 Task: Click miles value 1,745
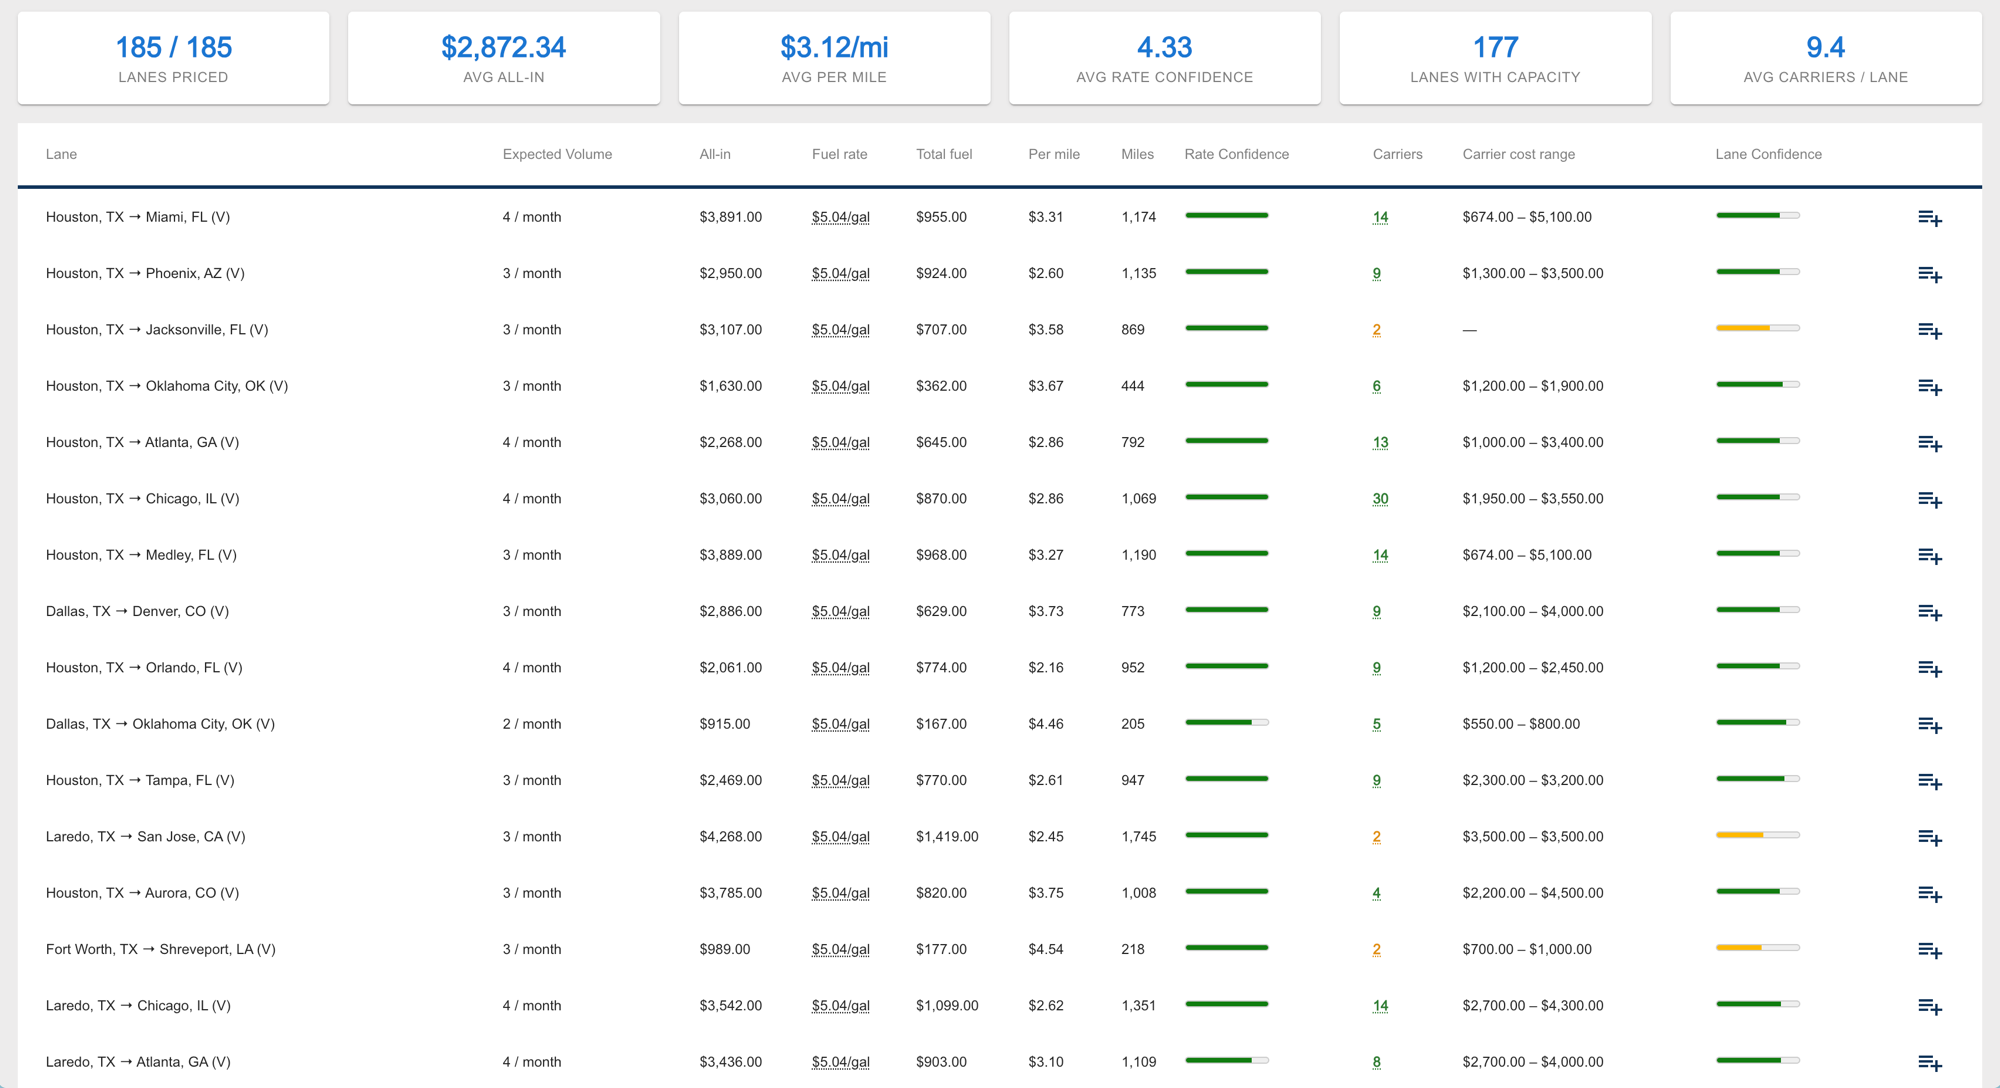pos(1139,837)
